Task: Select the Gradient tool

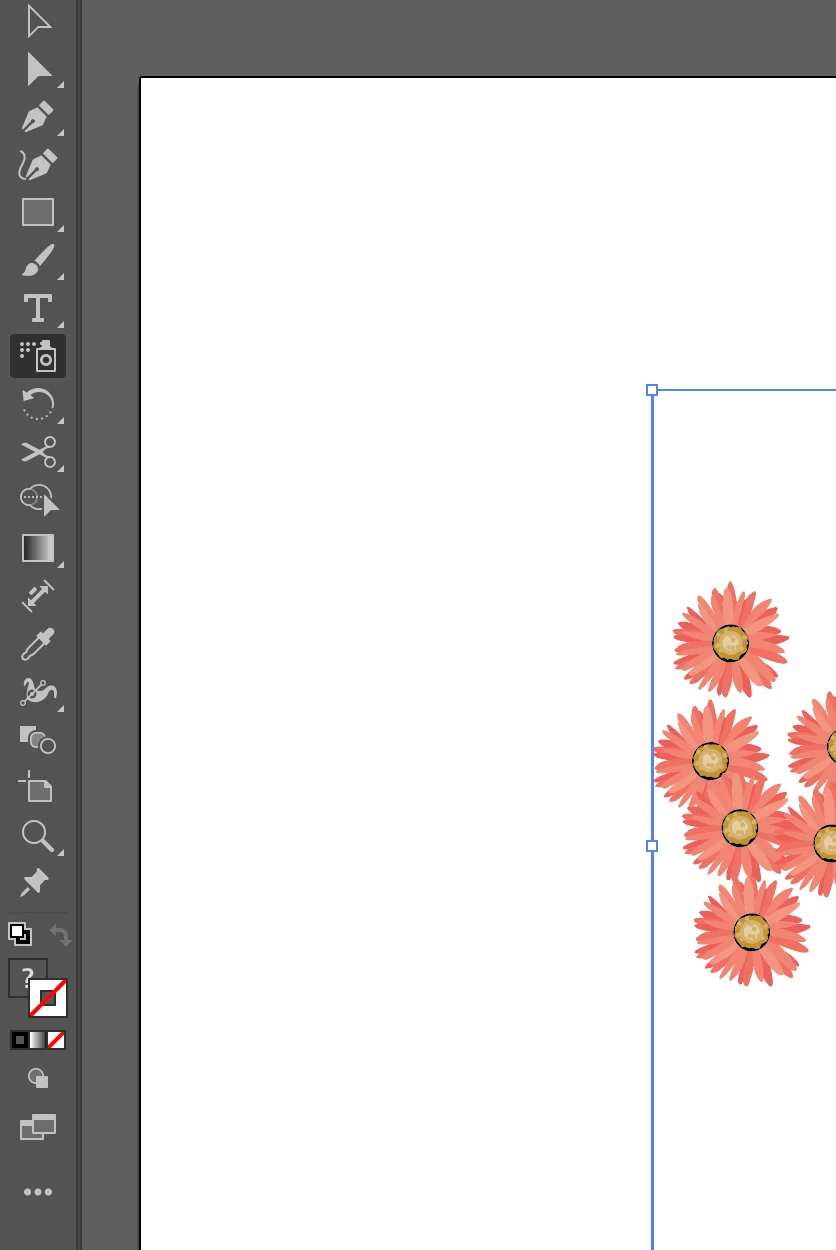Action: (x=38, y=548)
